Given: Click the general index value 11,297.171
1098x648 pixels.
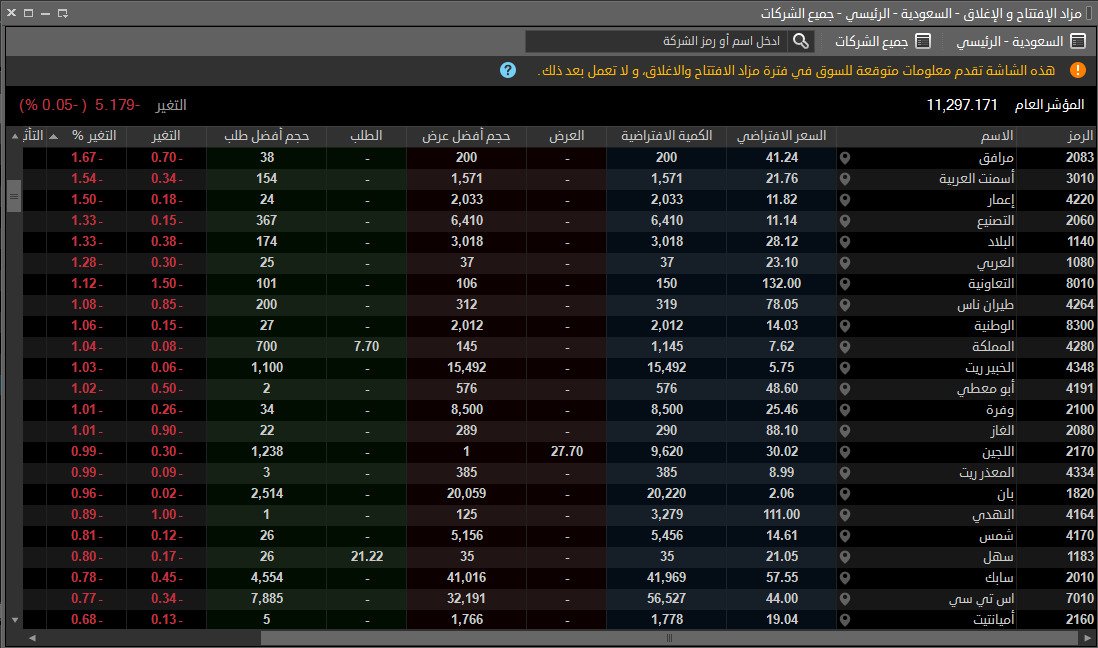Looking at the screenshot, I should click(961, 105).
